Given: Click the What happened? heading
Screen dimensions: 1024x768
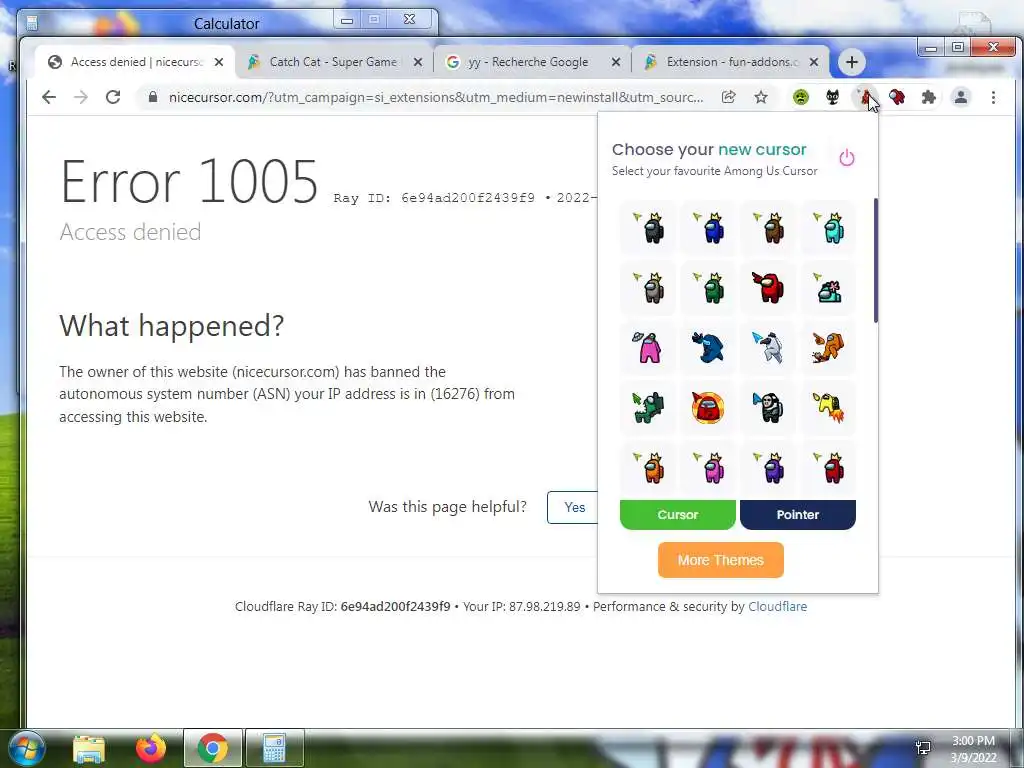Looking at the screenshot, I should (172, 325).
